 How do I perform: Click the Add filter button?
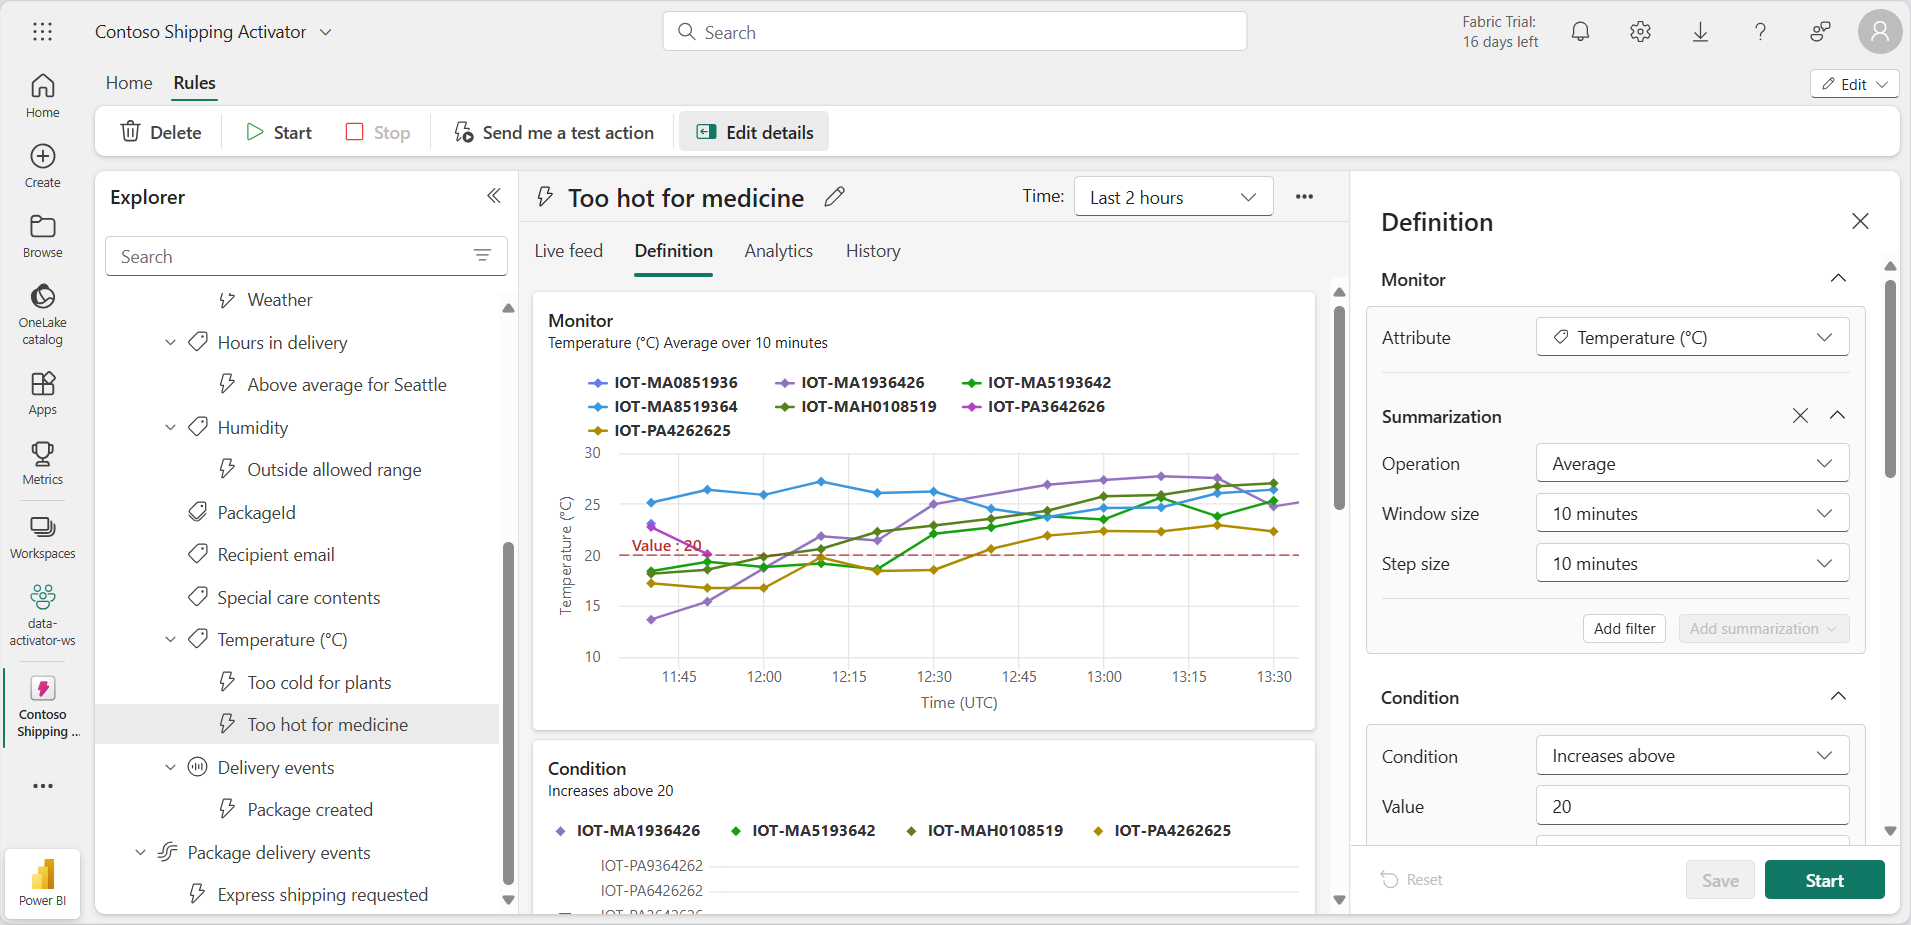[1624, 628]
